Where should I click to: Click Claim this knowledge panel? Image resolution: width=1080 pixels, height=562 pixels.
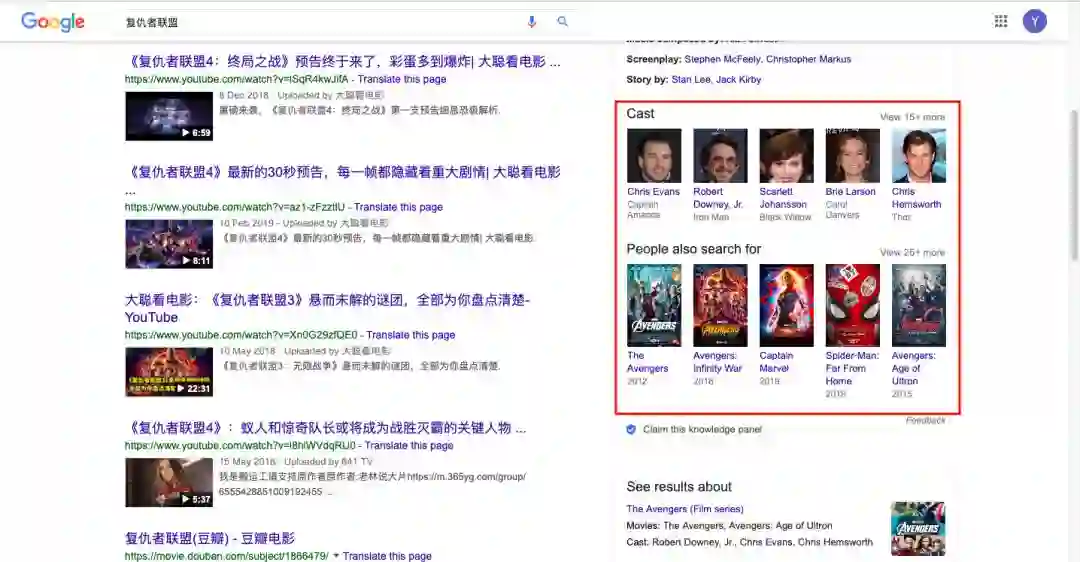coord(702,430)
